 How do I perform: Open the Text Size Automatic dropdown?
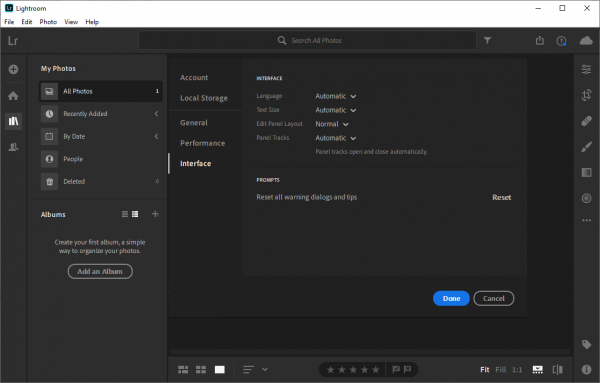[336, 110]
